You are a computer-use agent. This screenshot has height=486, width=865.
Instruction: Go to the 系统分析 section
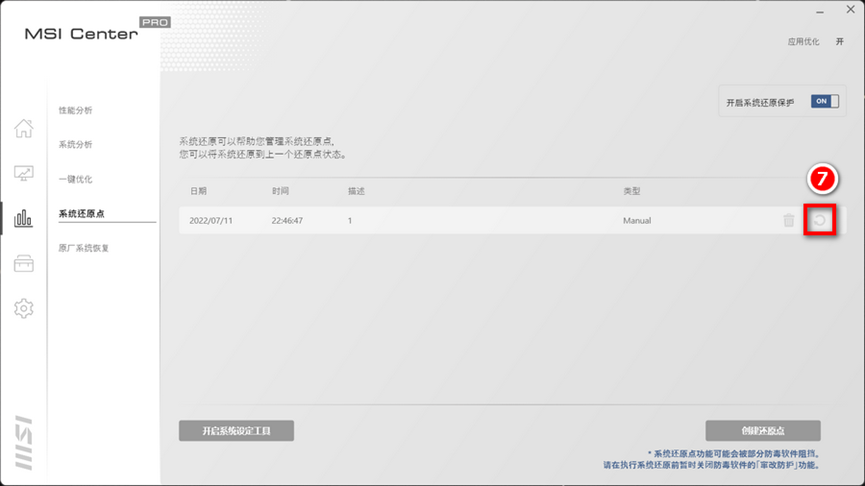pos(76,145)
